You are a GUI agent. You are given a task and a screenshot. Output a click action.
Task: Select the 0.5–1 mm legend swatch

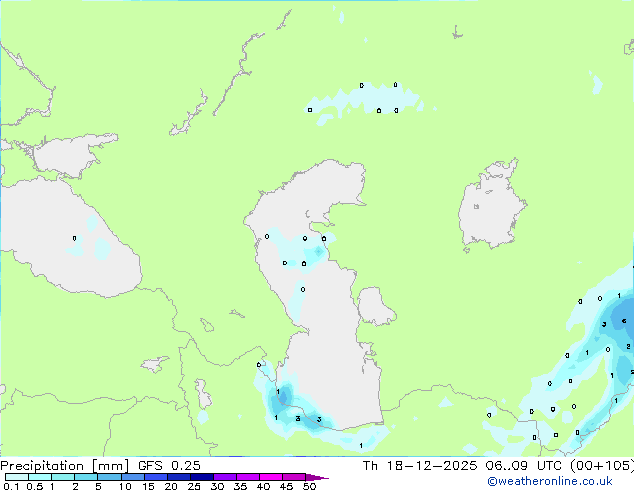coord(40,477)
